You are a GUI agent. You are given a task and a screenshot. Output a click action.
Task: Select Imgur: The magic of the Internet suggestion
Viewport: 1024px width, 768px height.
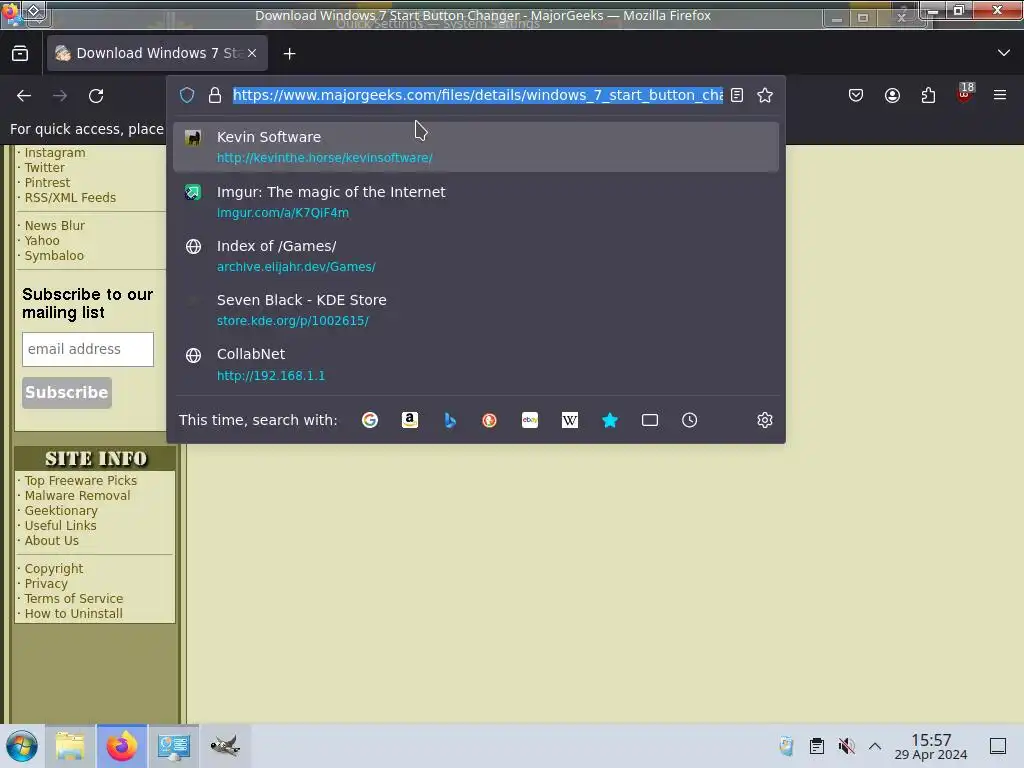click(x=476, y=202)
